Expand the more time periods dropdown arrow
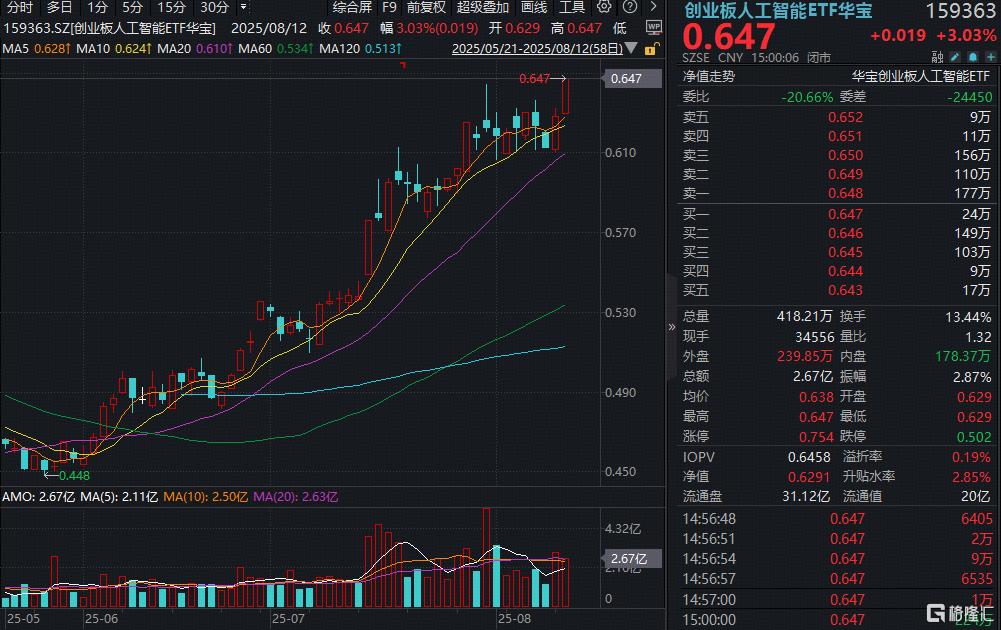 click(243, 7)
